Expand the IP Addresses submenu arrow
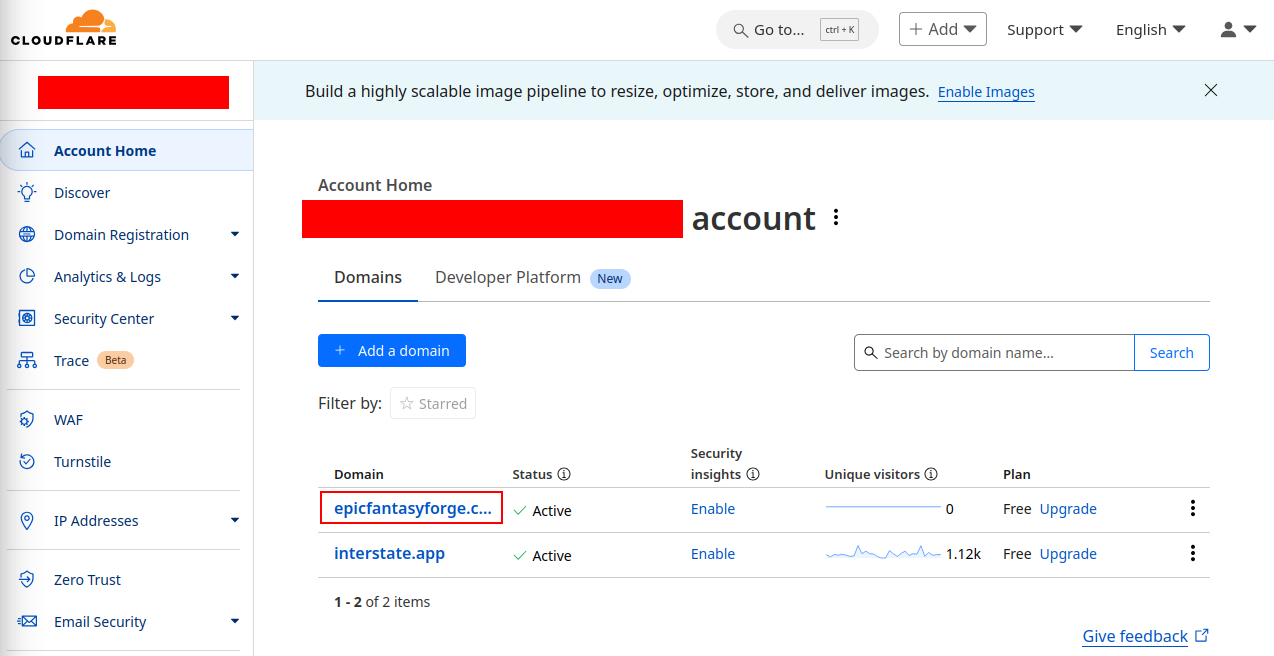Screen dimensions: 1274x656 235,520
